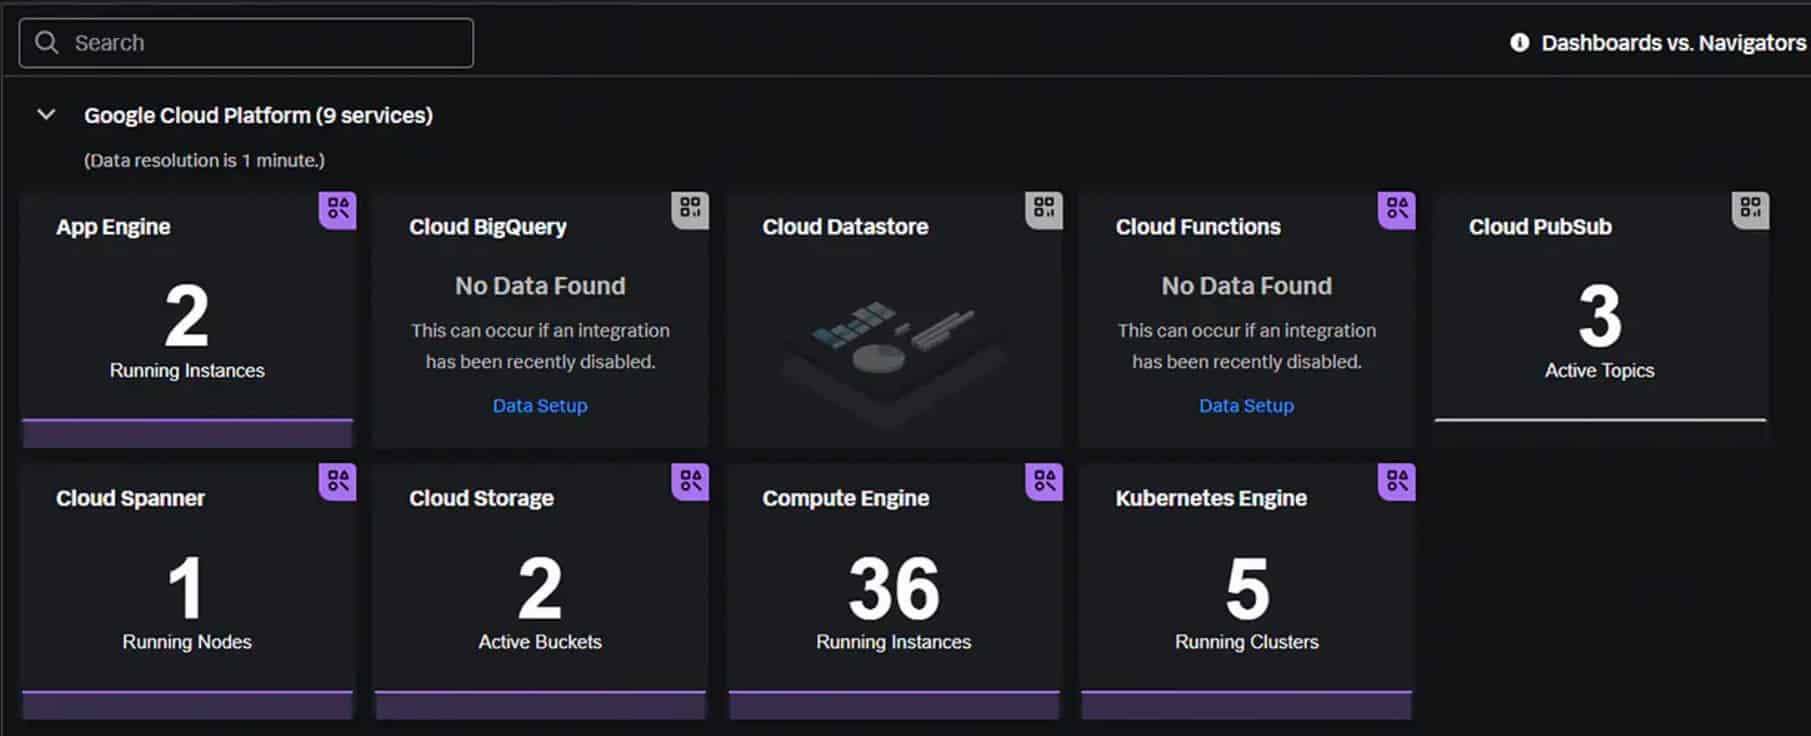Open the Compute Engine navigator icon
The width and height of the screenshot is (1811, 736).
1044,481
